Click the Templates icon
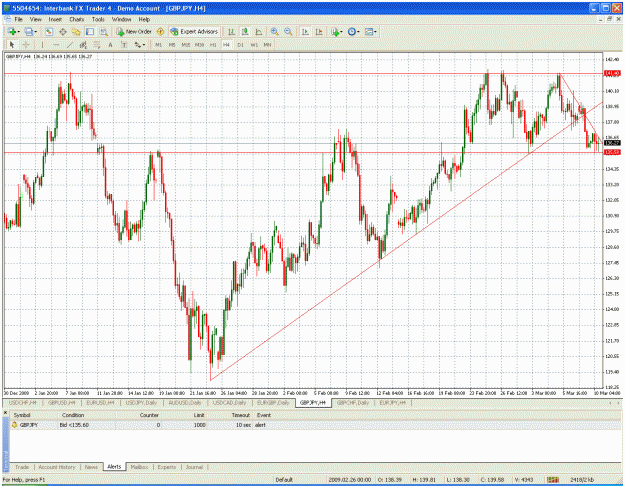This screenshot has width=625, height=486. (x=369, y=31)
